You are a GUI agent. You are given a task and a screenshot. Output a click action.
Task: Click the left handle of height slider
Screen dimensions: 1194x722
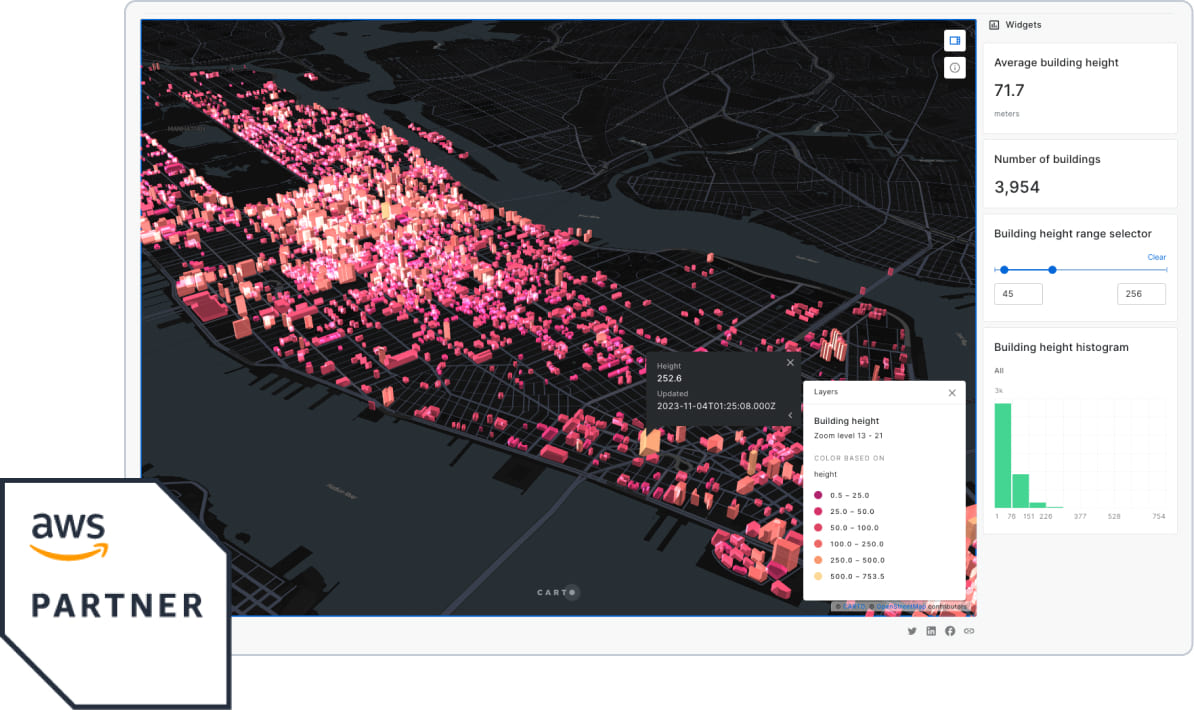1004,269
